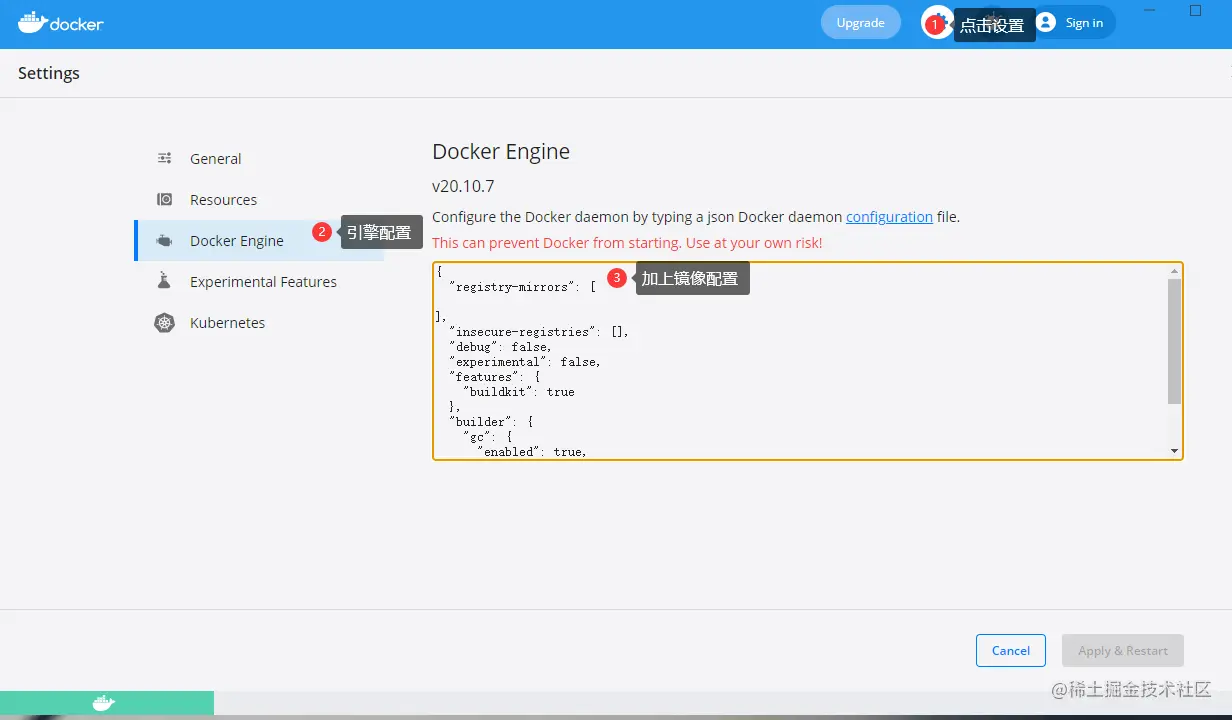Screen dimensions: 1232x720
Task: Maximize the Docker Desktop window
Action: coord(1195,10)
